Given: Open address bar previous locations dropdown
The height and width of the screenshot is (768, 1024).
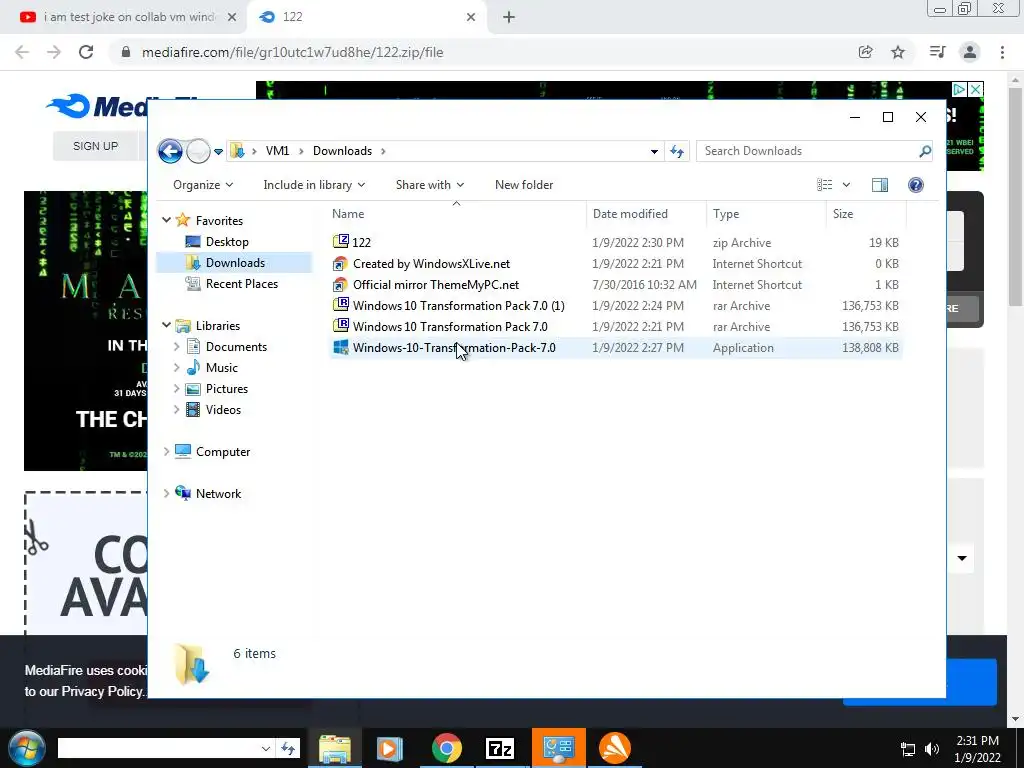Looking at the screenshot, I should [654, 152].
